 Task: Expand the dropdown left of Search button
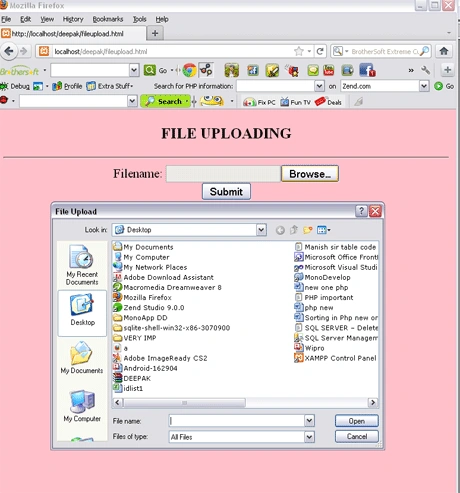coord(132,101)
